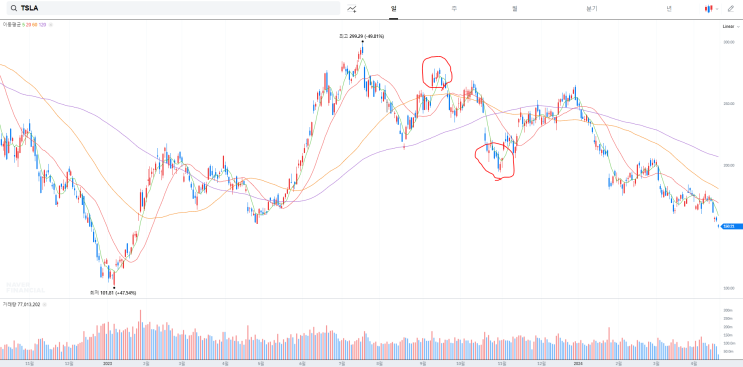743x367 pixels.
Task: Remove the moving average indicator
Action: coord(50,24)
